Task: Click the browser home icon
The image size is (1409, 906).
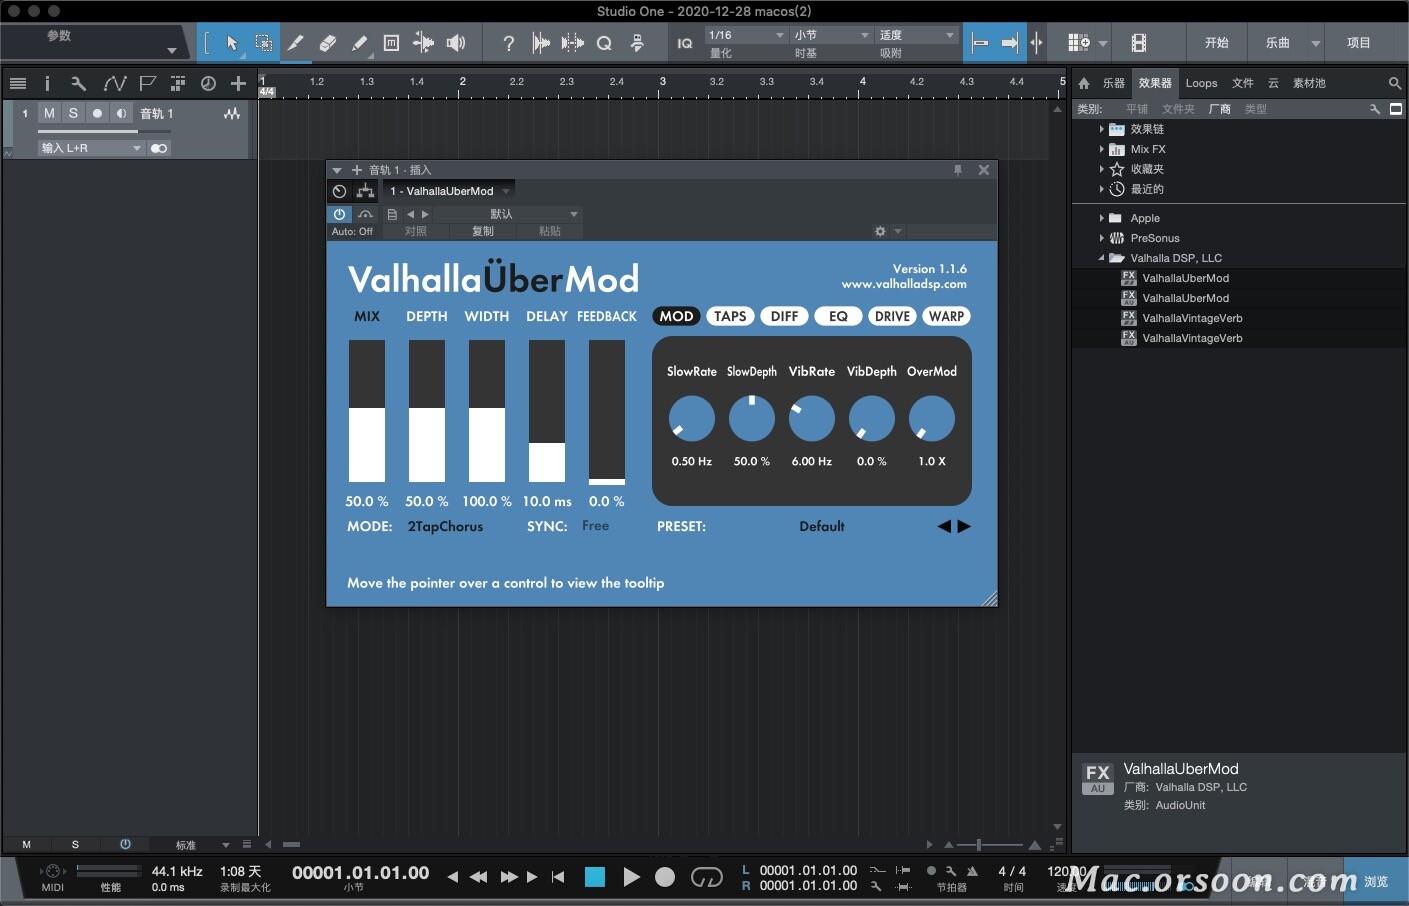Action: coord(1084,83)
